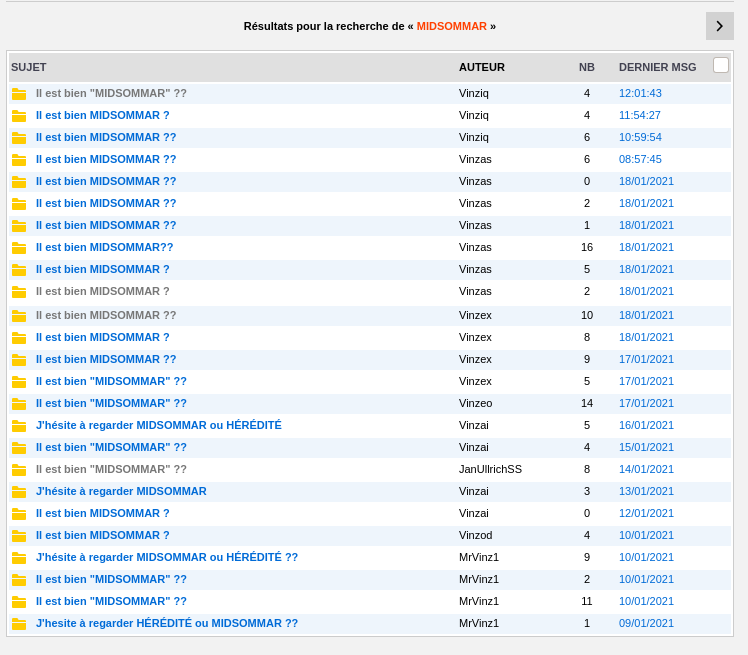The width and height of the screenshot is (748, 655).
Task: Click last message date 16/01/2021
Action: point(646,425)
